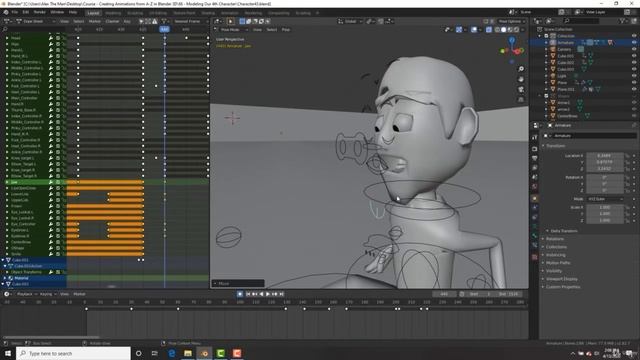Open Microsoft Edge from the taskbar
Image resolution: width=640 pixels, height=360 pixels.
[x=172, y=353]
